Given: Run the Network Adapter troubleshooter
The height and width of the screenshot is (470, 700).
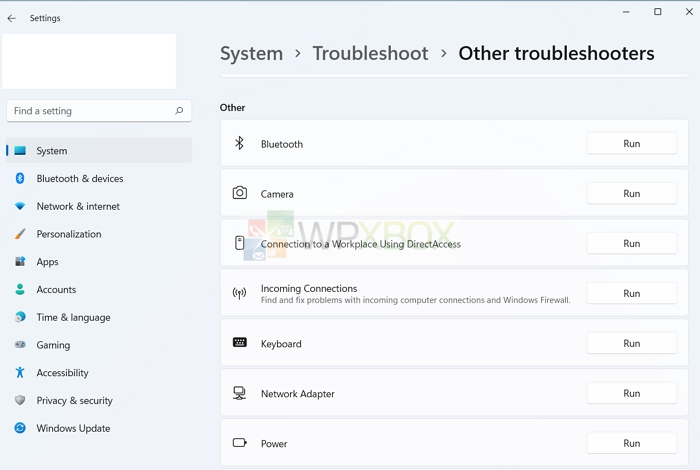Looking at the screenshot, I should 632,393.
